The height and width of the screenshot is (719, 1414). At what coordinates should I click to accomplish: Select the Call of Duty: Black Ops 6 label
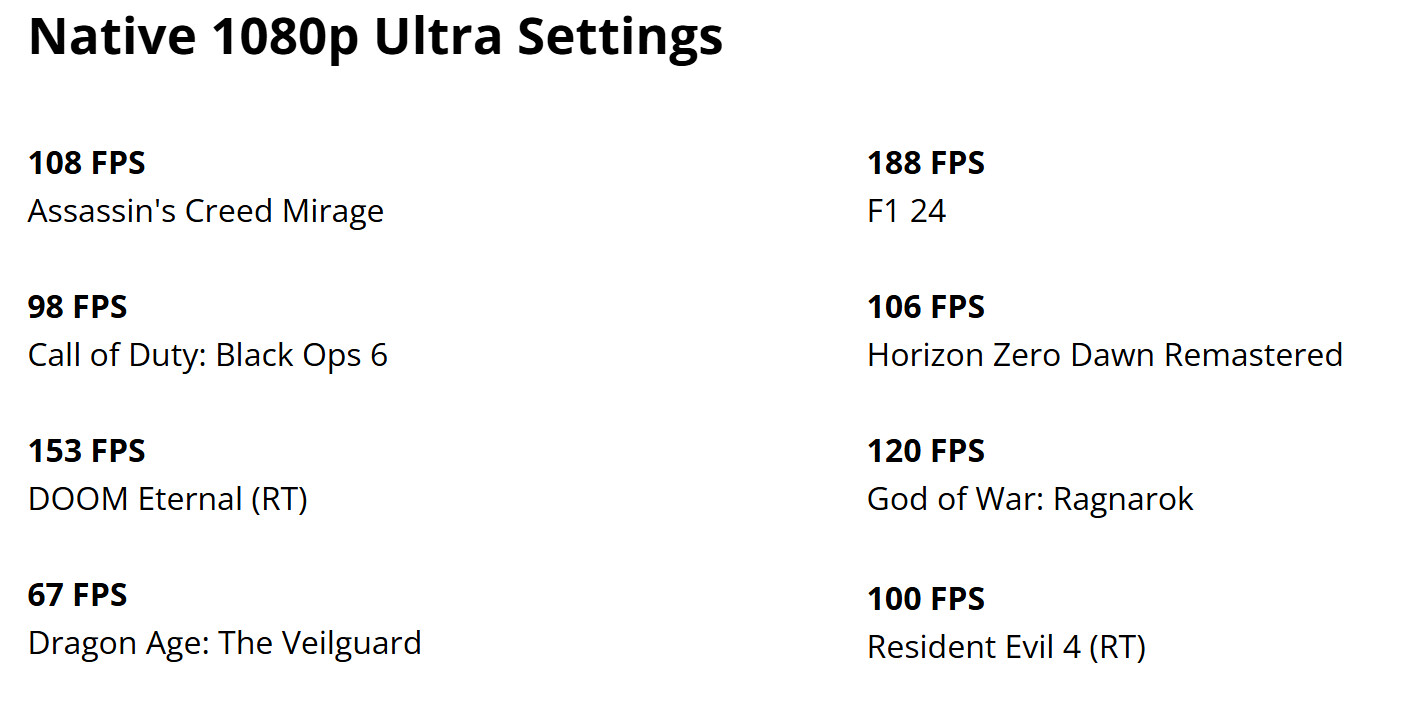(x=208, y=355)
